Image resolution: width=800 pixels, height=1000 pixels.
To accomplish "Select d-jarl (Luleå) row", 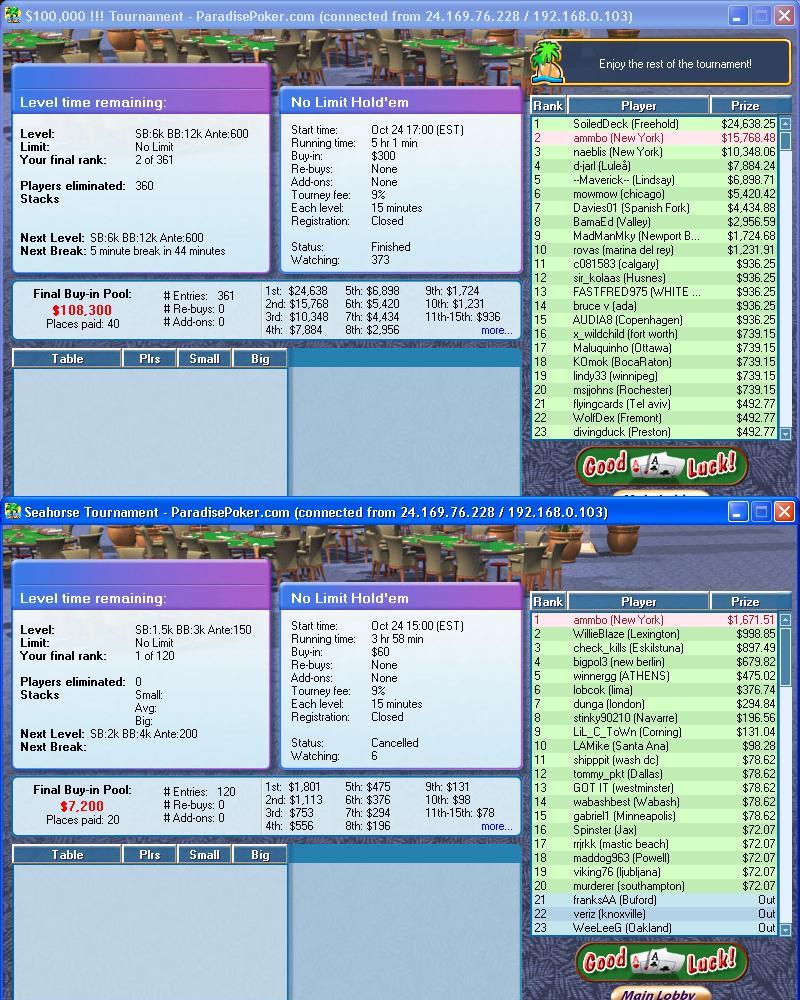I will (x=655, y=166).
